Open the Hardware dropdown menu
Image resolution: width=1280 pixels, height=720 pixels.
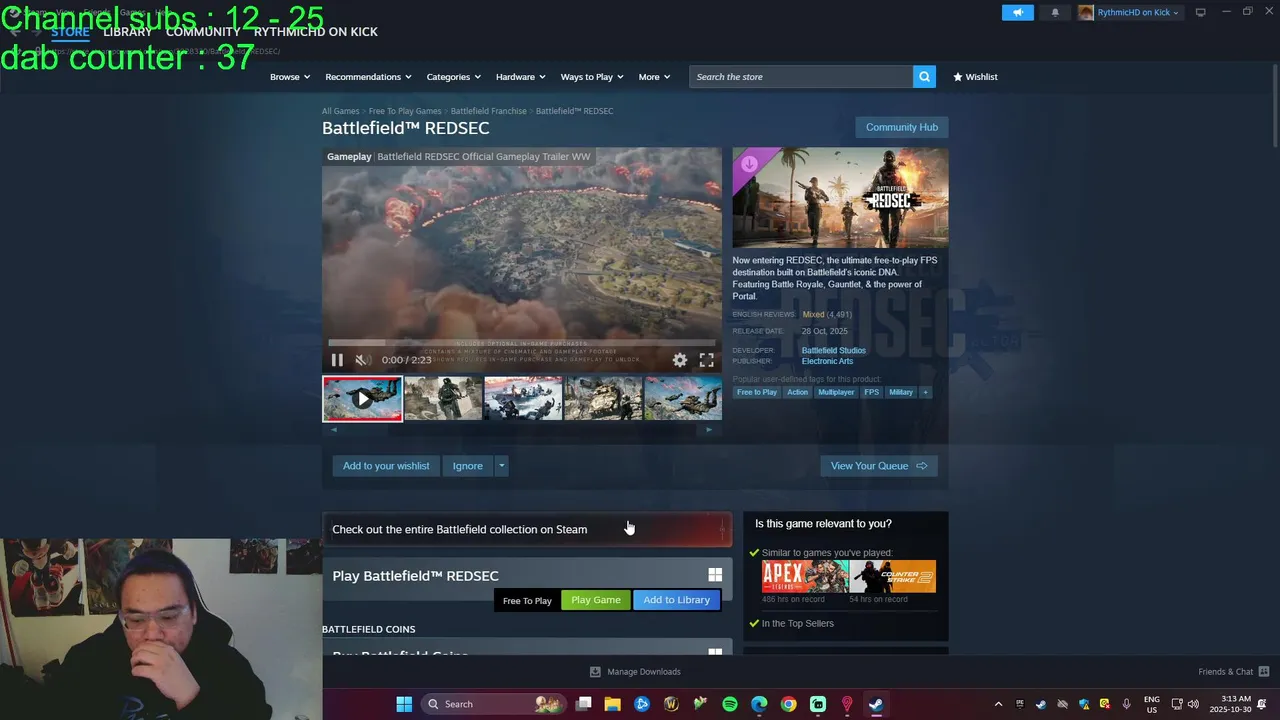coord(521,76)
